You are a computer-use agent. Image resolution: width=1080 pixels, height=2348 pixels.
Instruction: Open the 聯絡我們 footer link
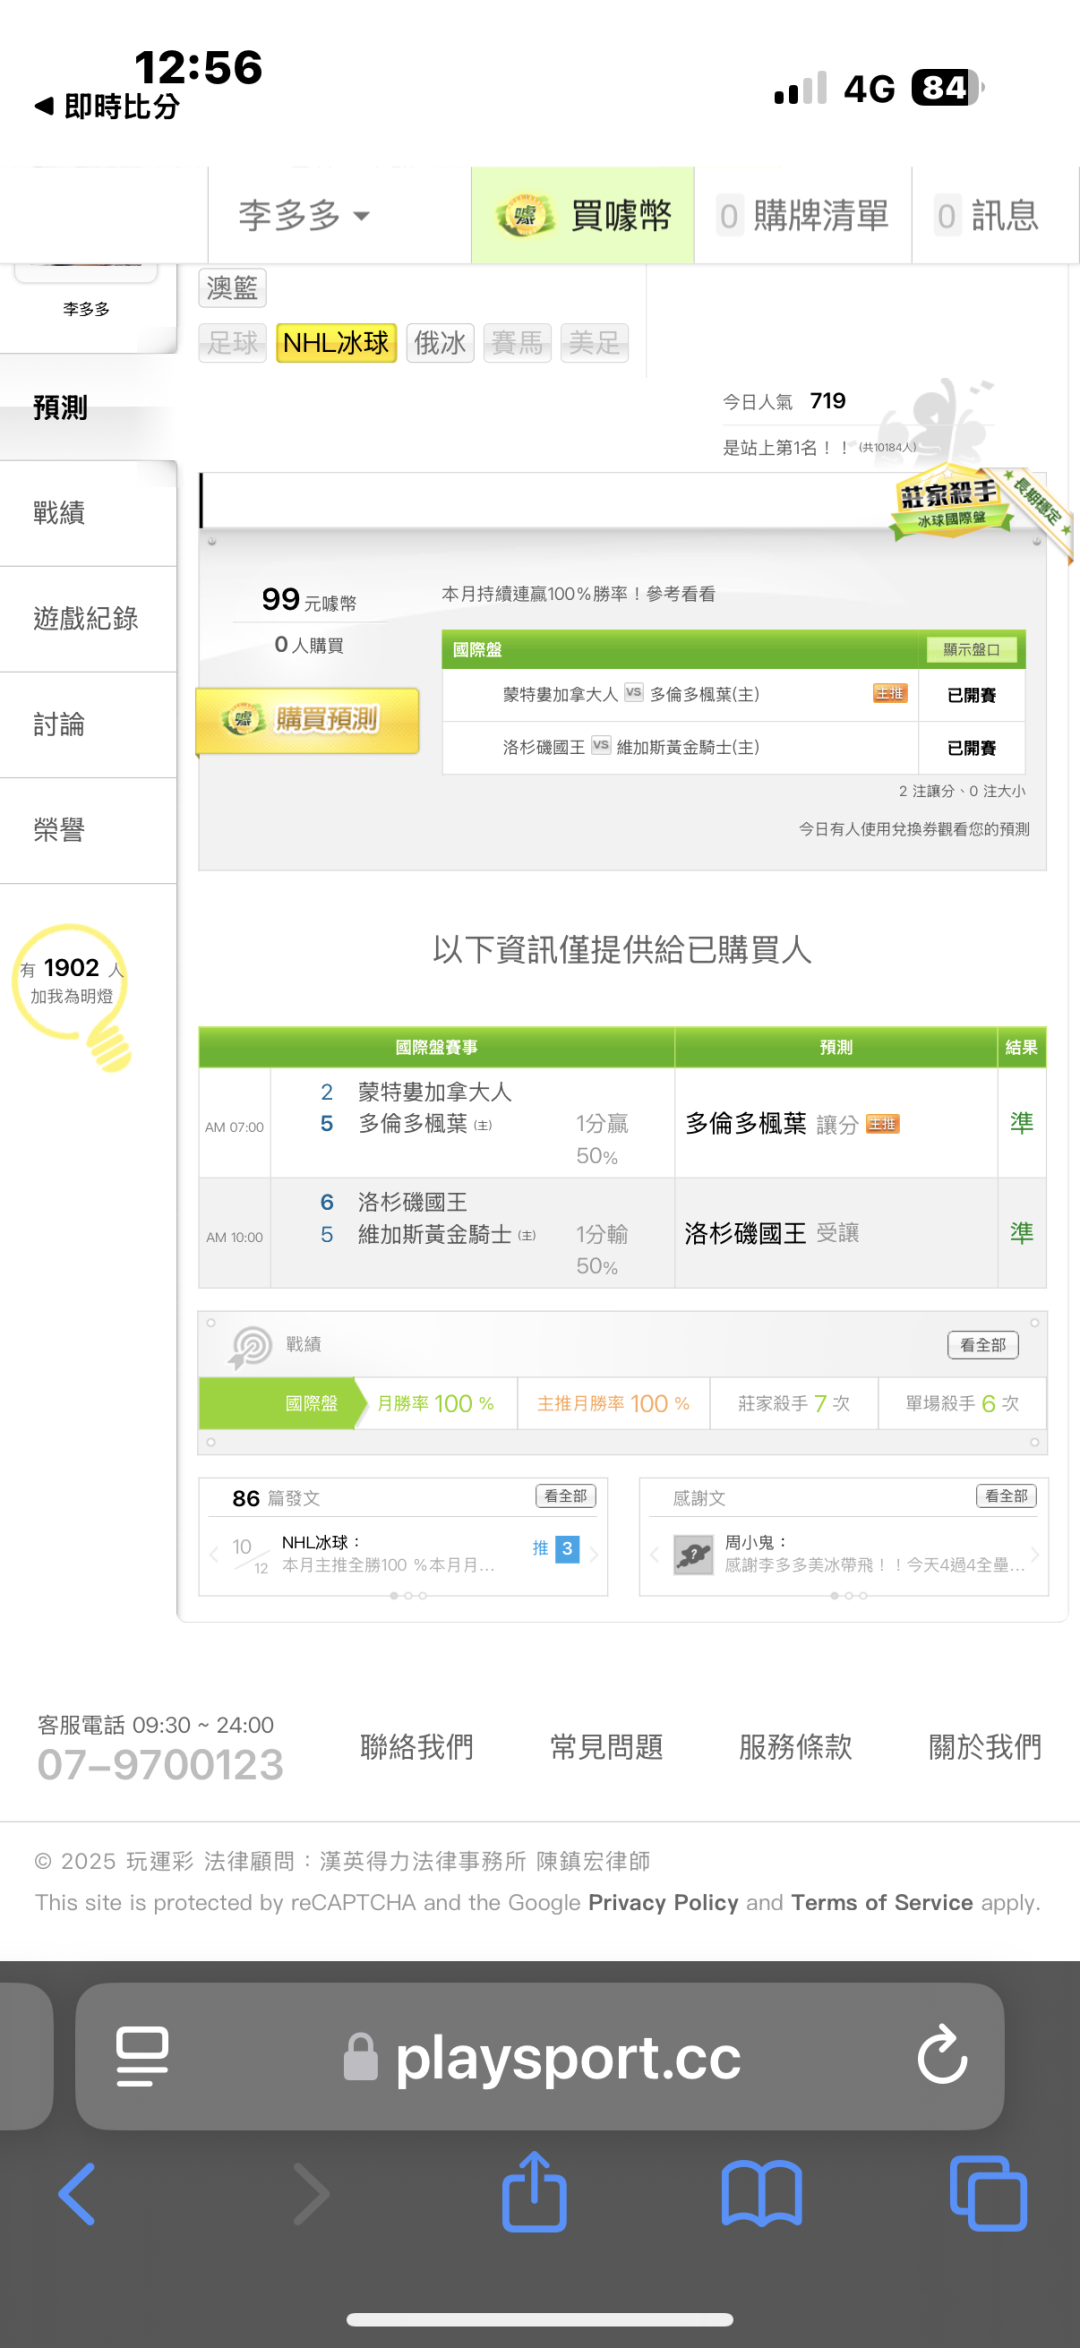(x=416, y=1747)
